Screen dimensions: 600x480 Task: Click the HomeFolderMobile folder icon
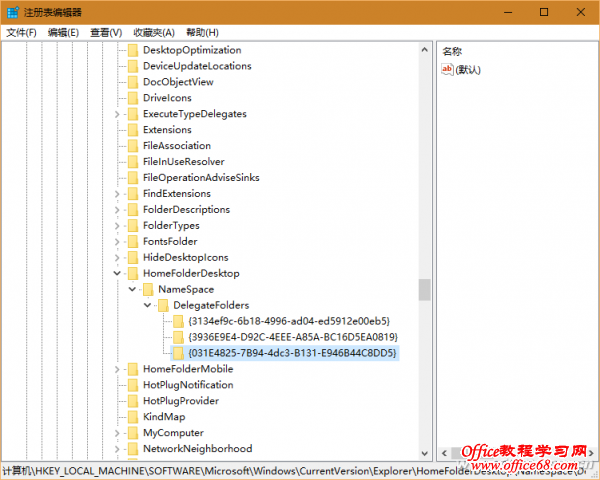pyautogui.click(x=133, y=369)
